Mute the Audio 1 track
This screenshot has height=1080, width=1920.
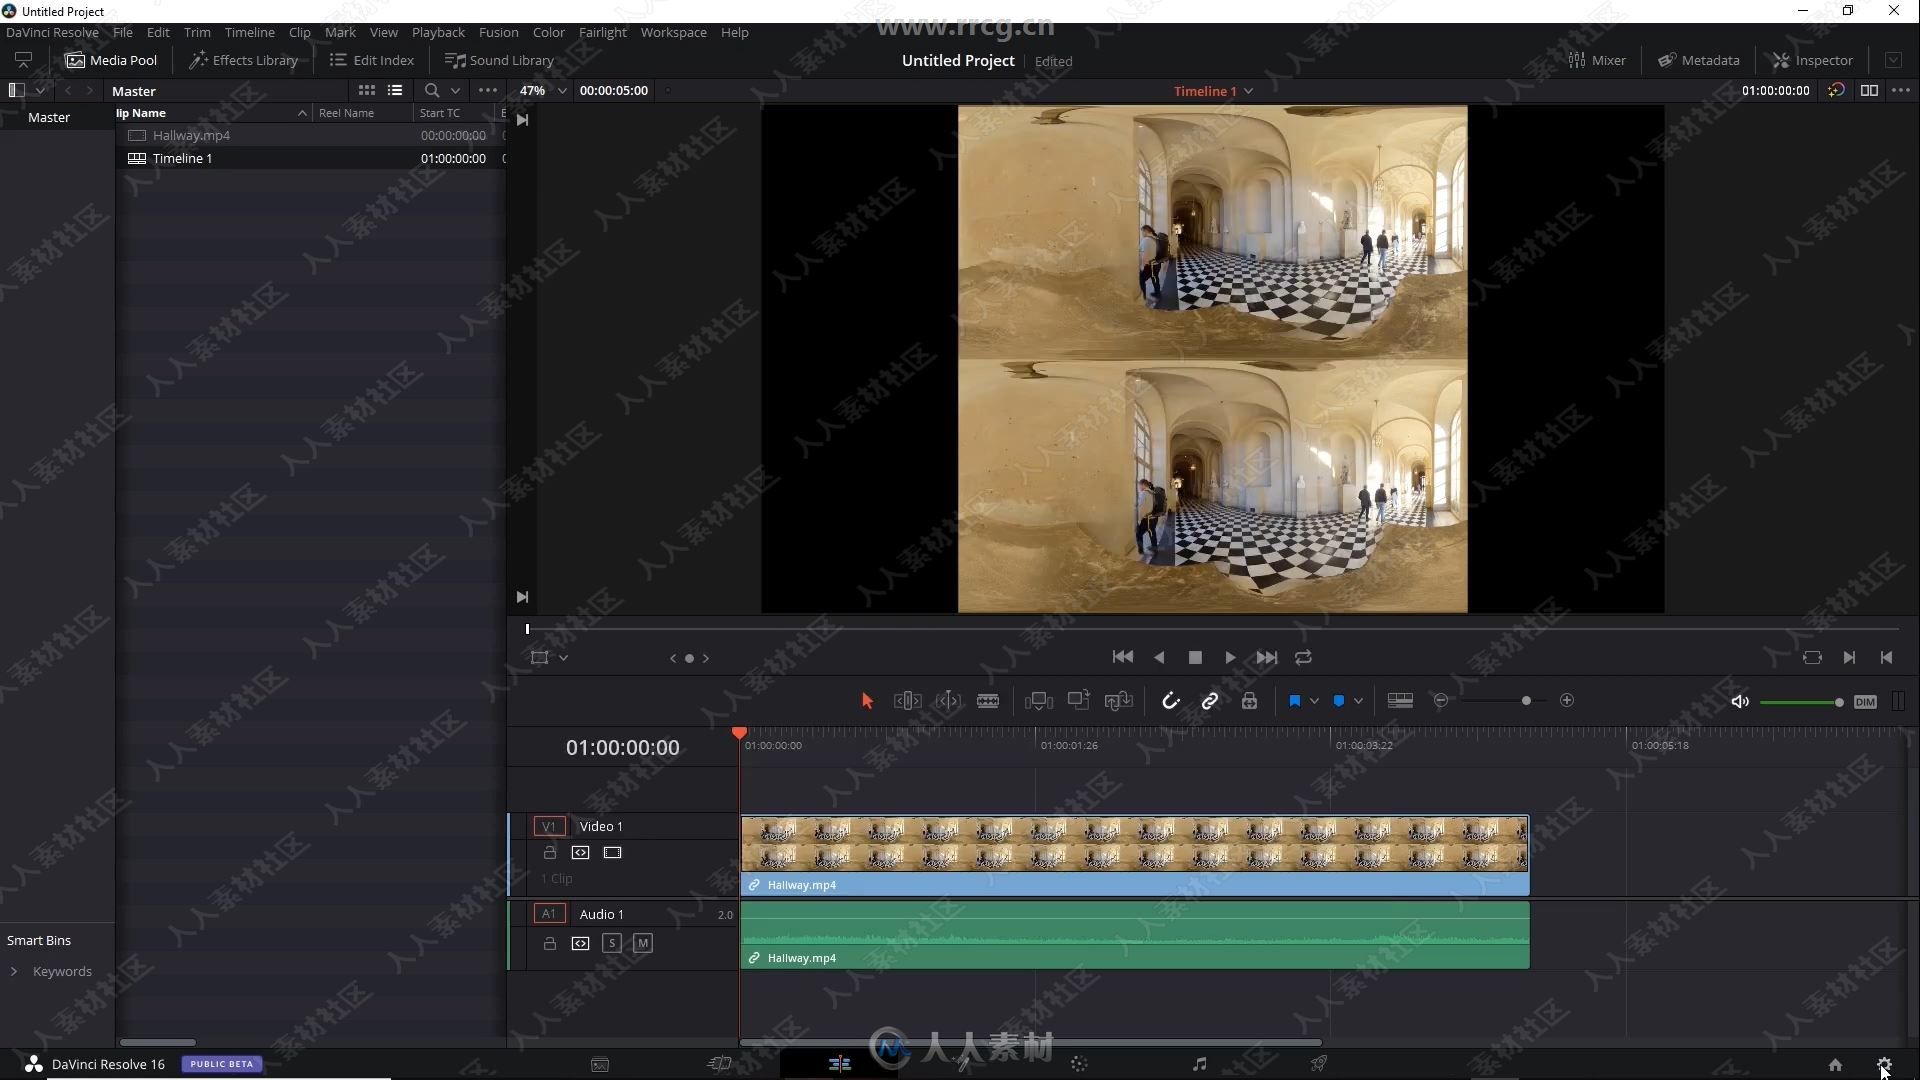tap(643, 943)
